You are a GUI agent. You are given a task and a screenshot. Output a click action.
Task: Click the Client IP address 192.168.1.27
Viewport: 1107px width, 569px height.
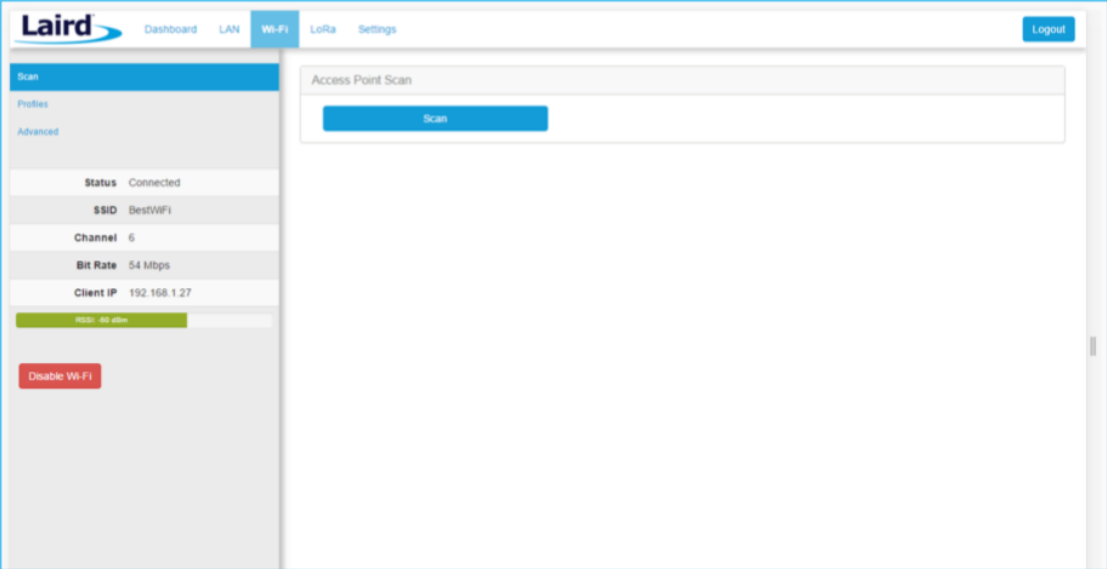click(x=160, y=293)
